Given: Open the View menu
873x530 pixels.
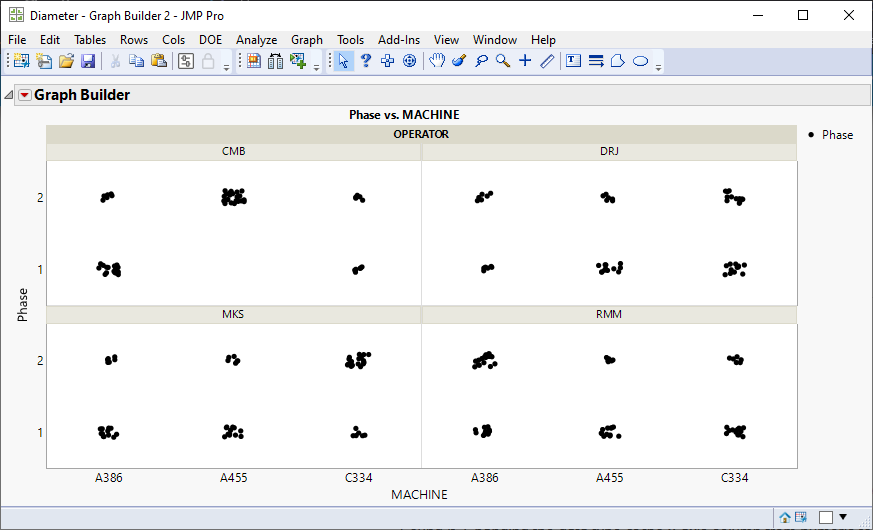Looking at the screenshot, I should click(446, 40).
